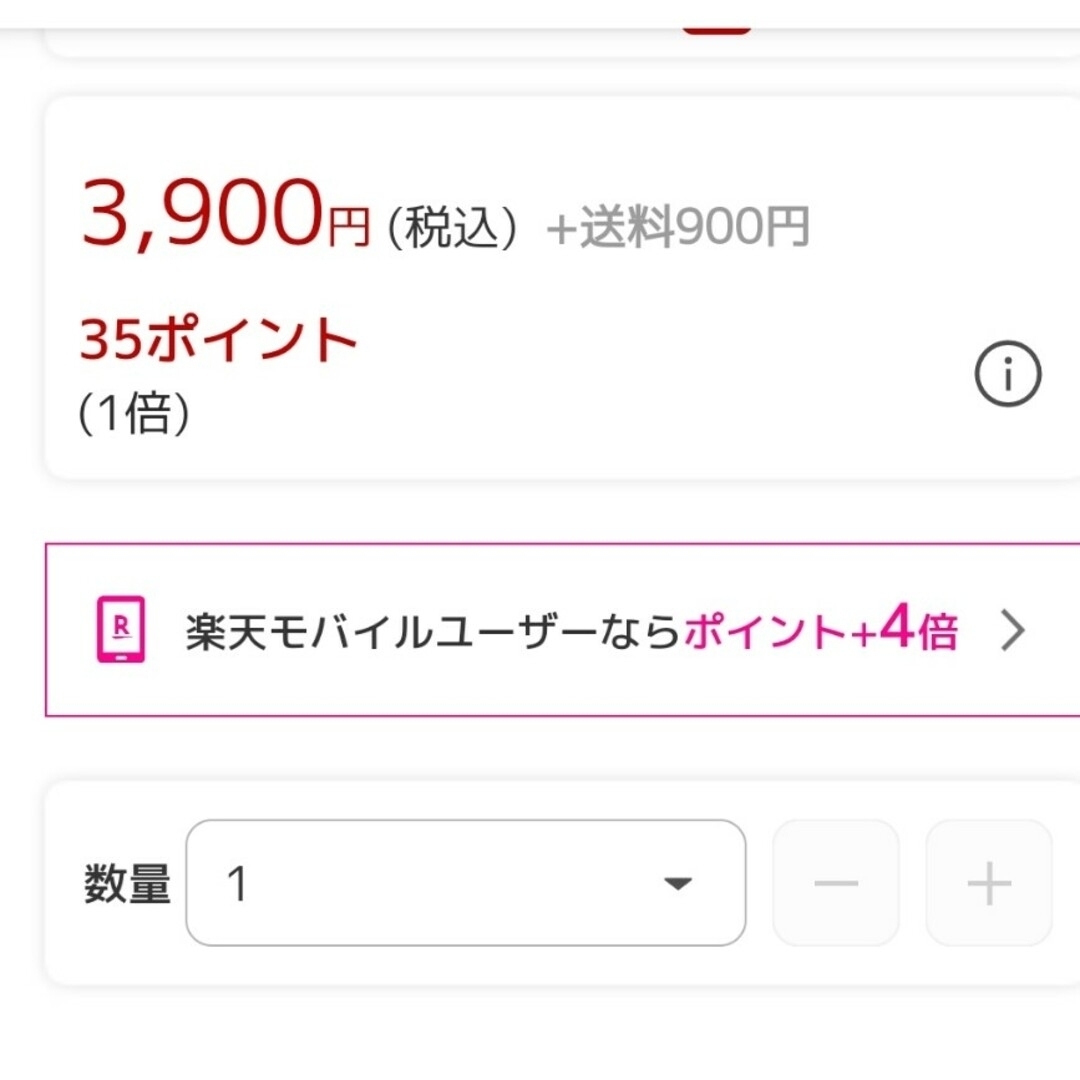Click the current quantity value 1

(x=236, y=884)
